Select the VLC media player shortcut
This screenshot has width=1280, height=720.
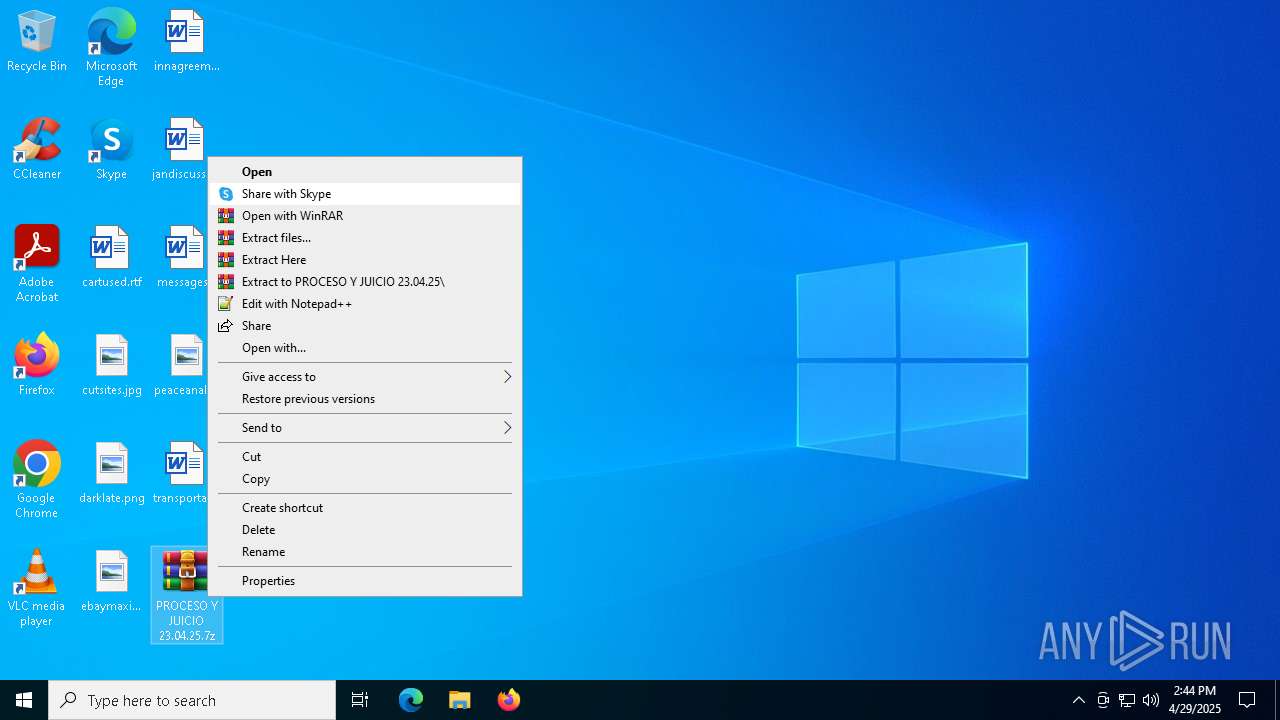click(x=37, y=588)
